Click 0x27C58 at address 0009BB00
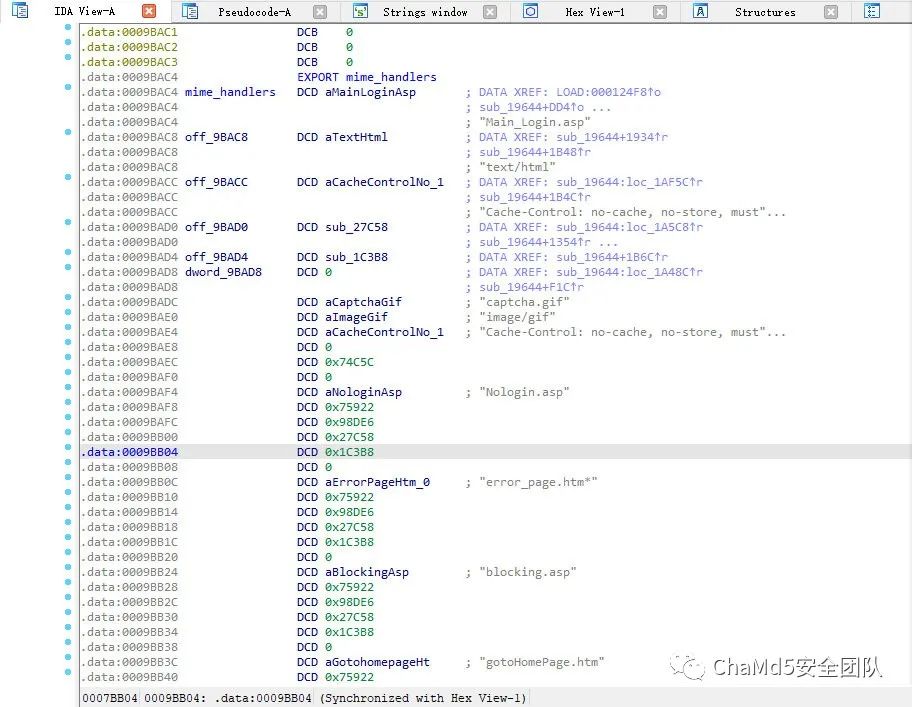Image resolution: width=912 pixels, height=707 pixels. (x=349, y=437)
